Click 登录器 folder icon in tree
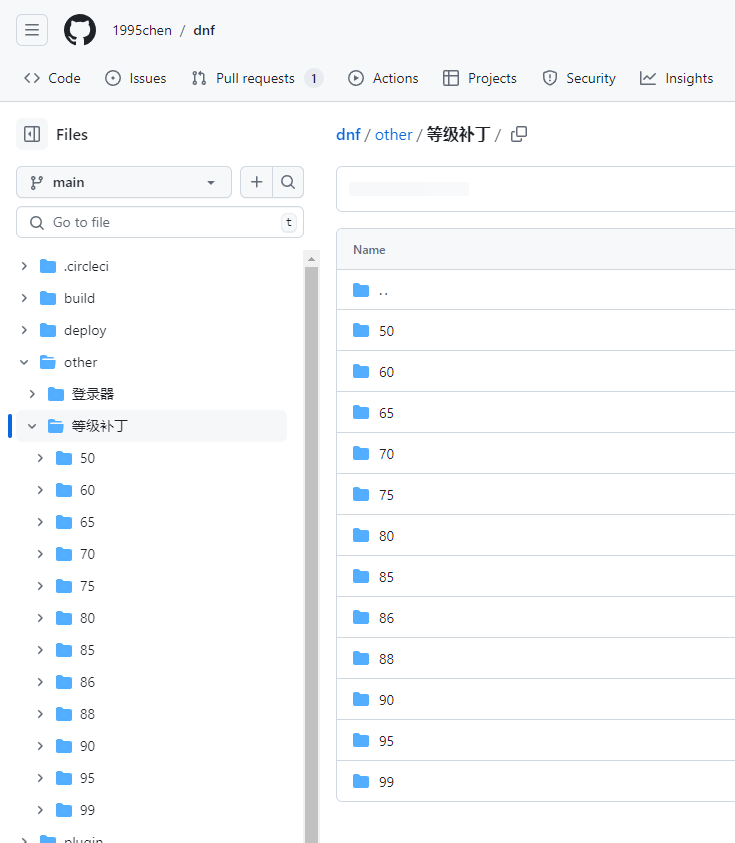 coord(56,394)
